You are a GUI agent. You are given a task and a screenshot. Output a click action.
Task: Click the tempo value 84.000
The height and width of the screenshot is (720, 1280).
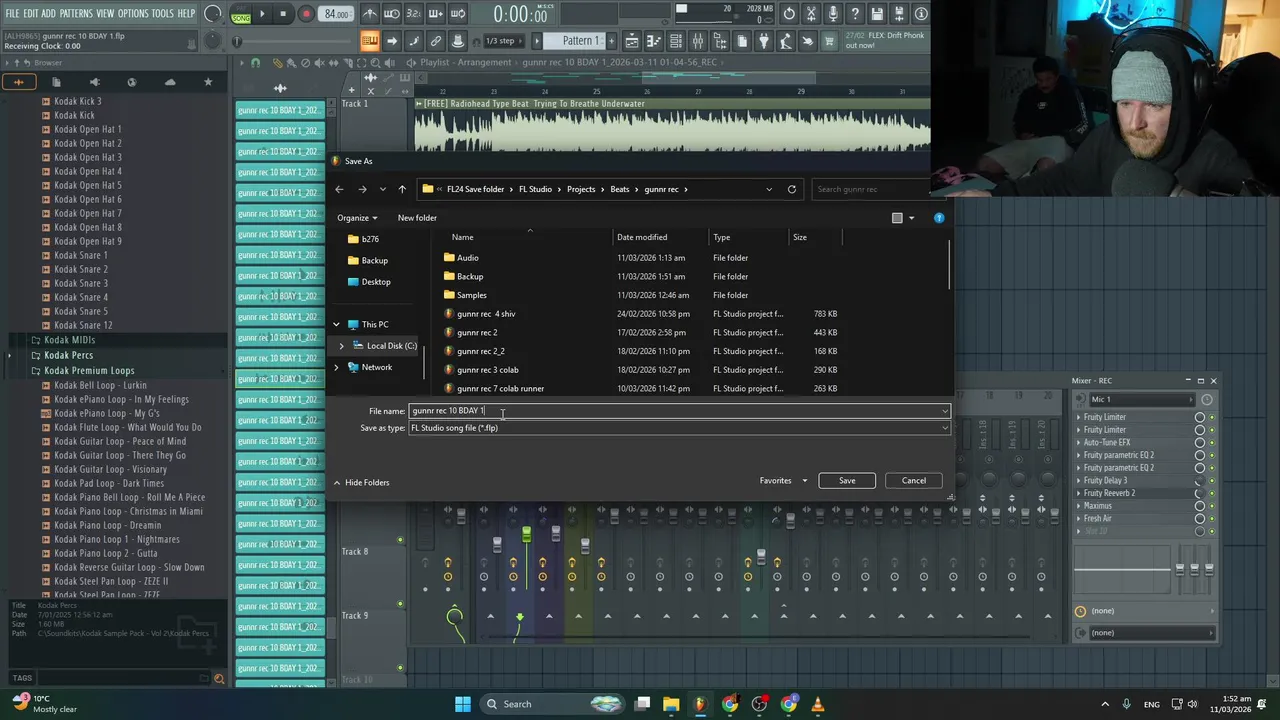336,14
